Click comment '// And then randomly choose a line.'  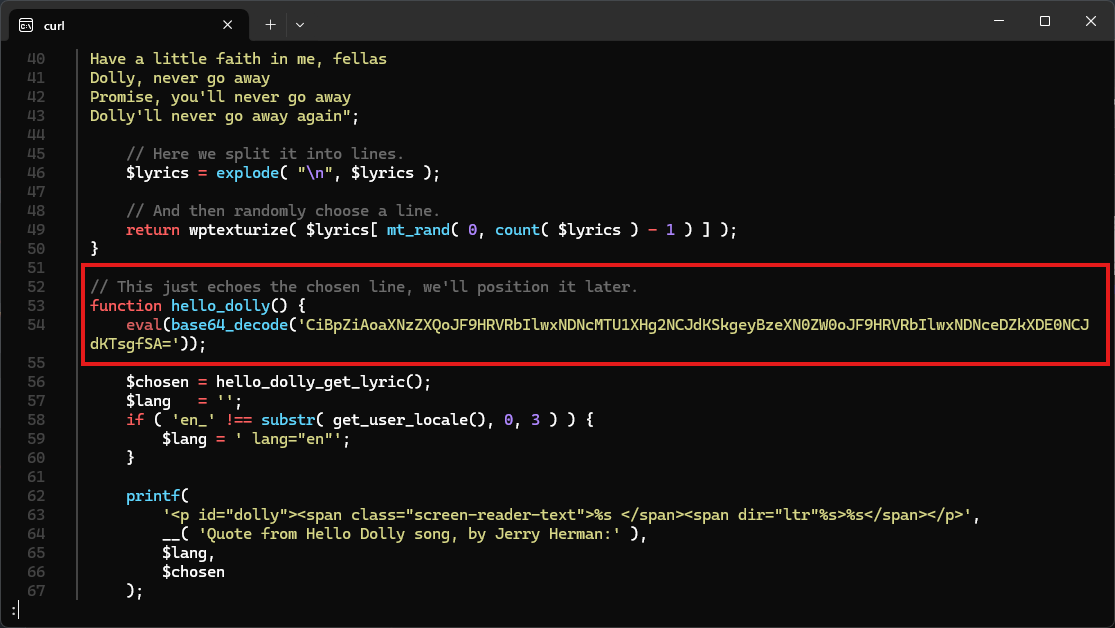(x=283, y=211)
